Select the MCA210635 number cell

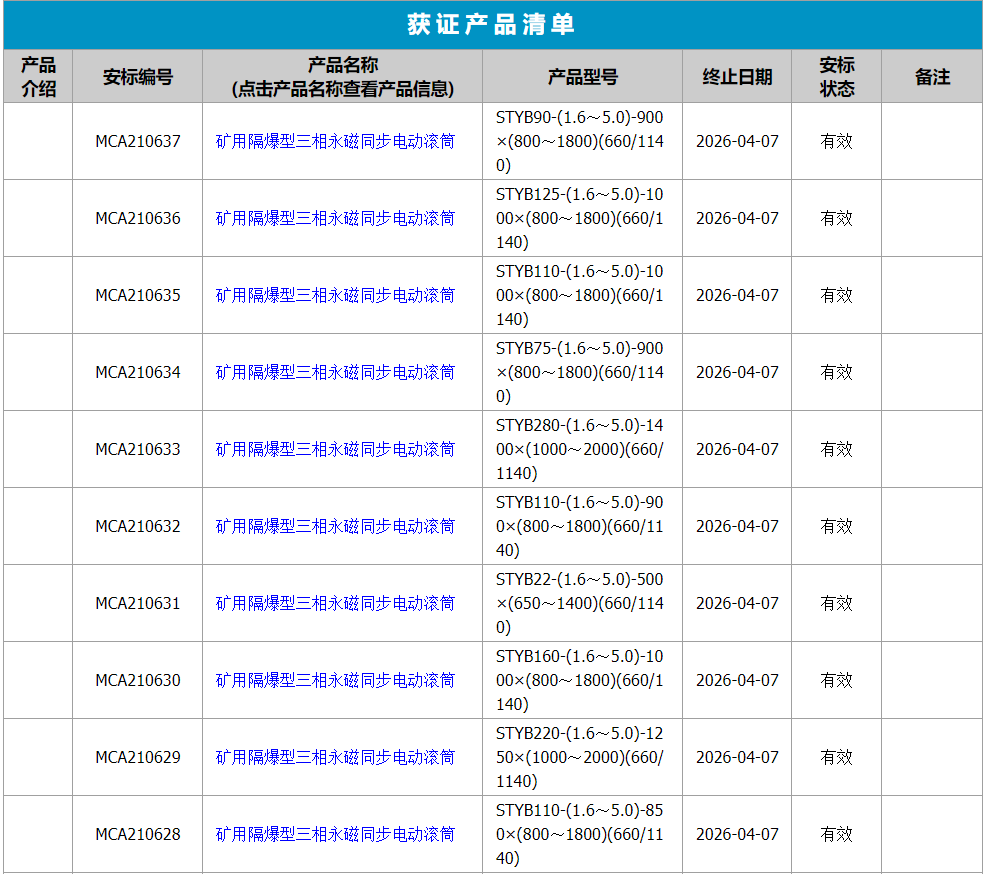pyautogui.click(x=137, y=295)
